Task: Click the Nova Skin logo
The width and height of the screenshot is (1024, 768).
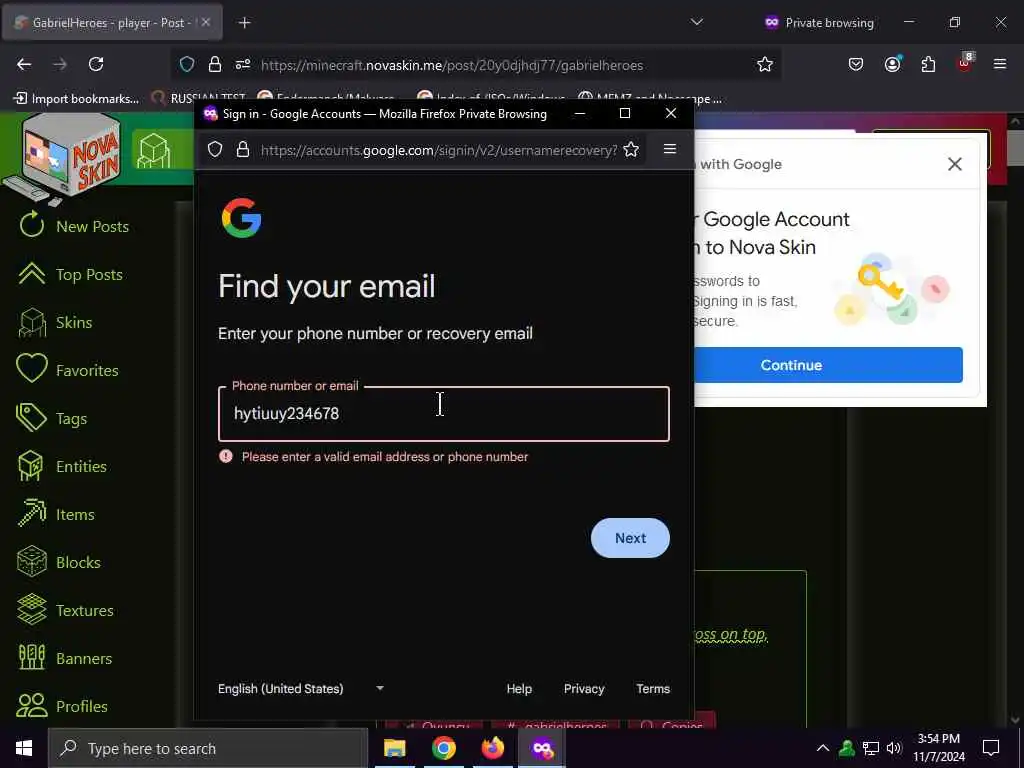Action: tap(63, 159)
